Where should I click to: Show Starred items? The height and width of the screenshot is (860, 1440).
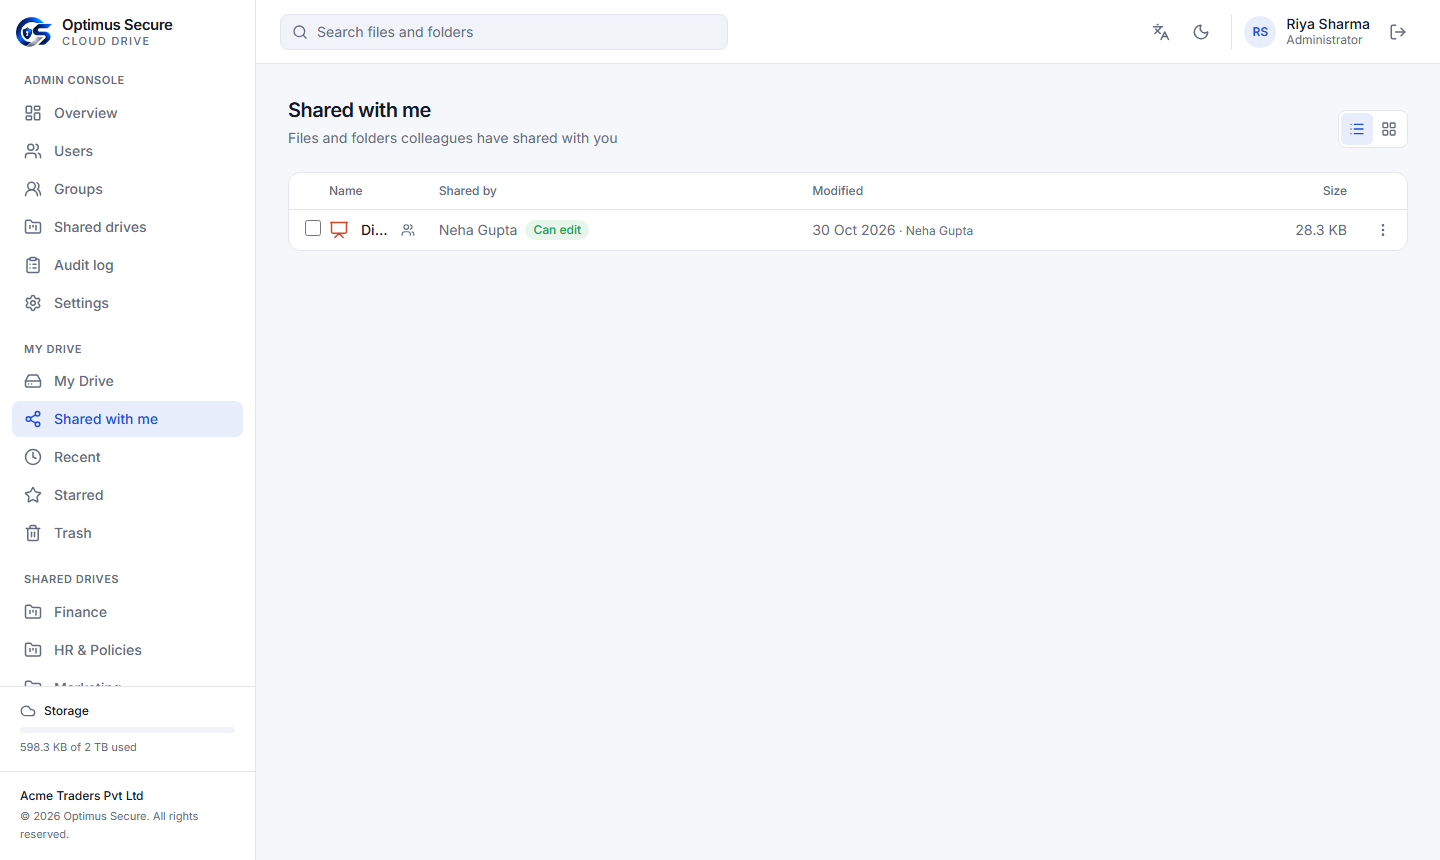[128, 495]
